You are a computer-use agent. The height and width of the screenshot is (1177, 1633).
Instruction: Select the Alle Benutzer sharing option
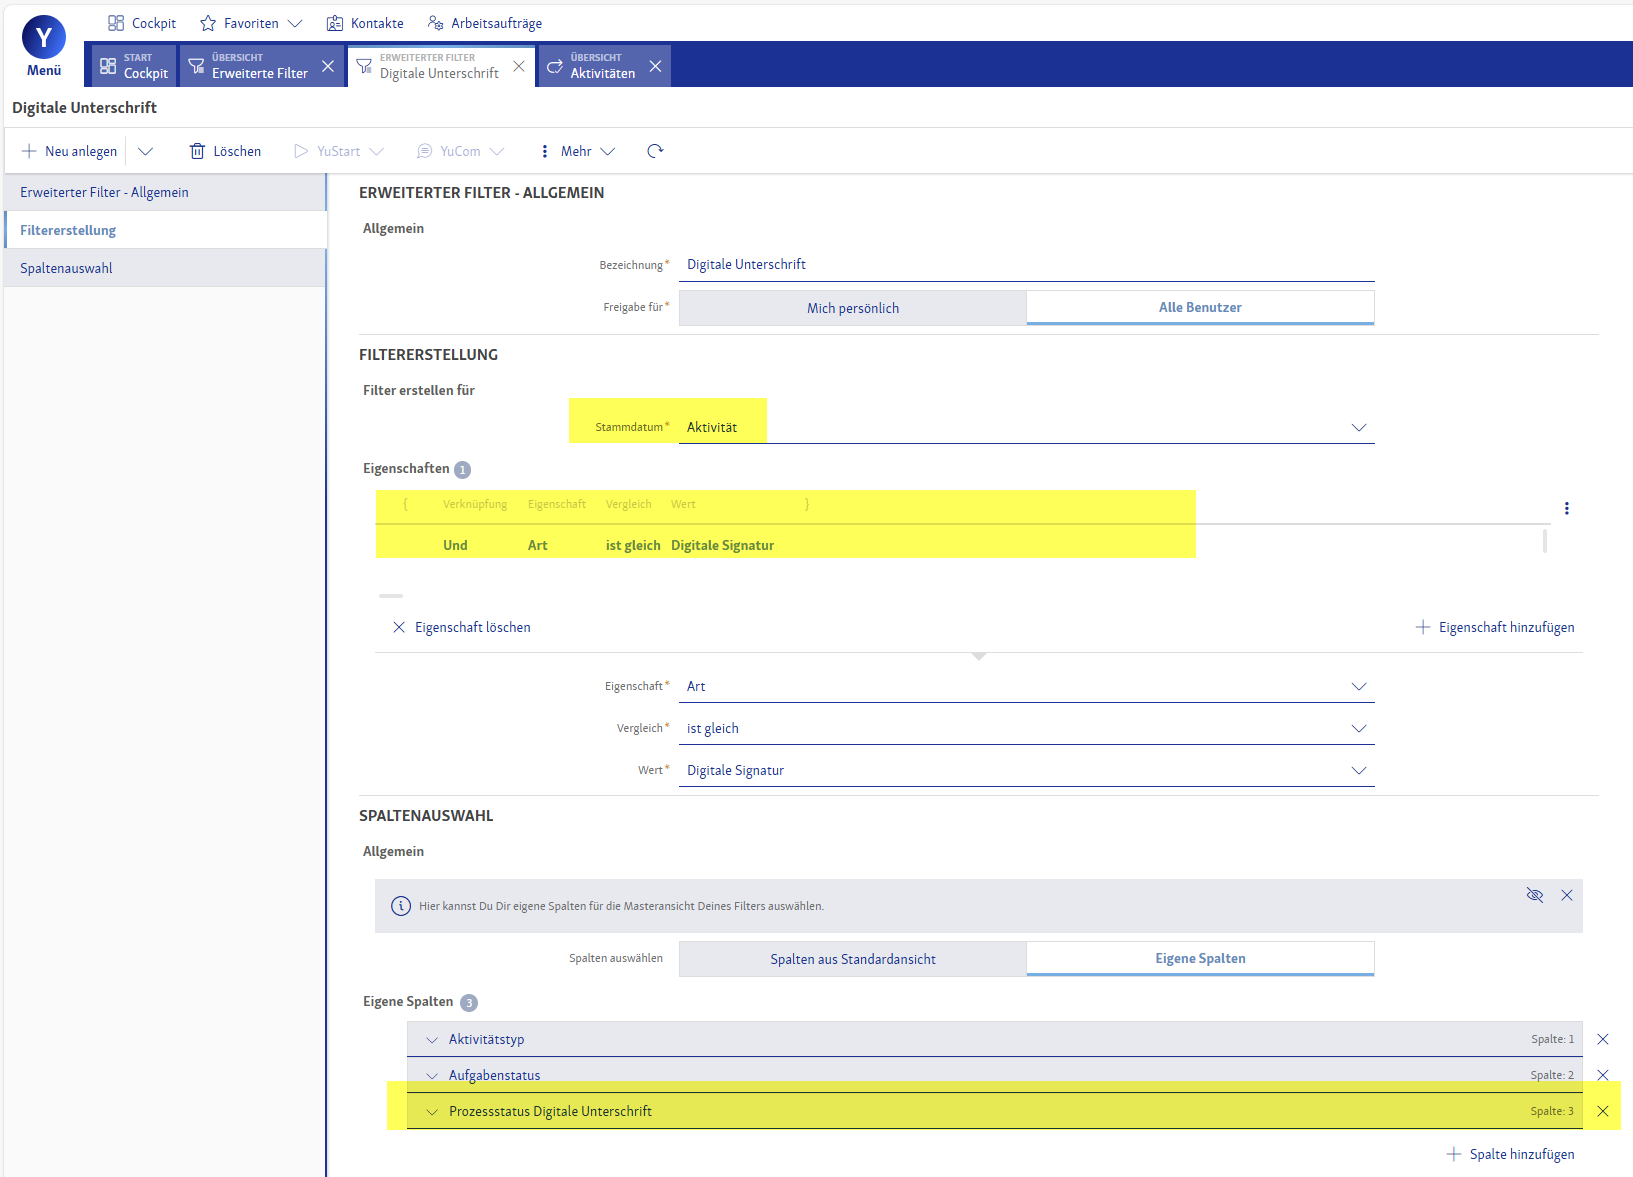point(1199,308)
